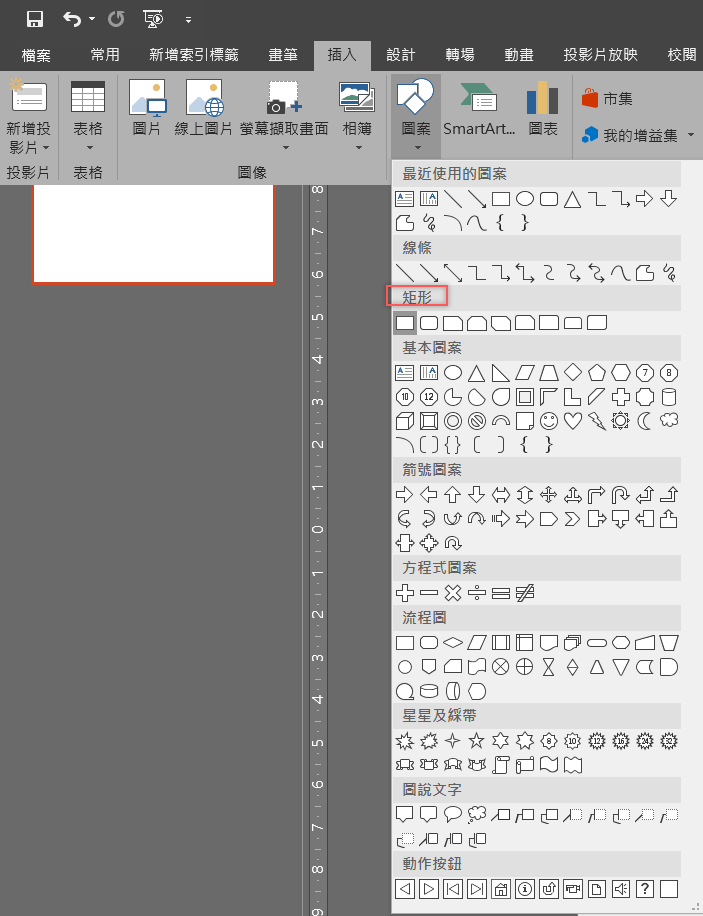Select the Smiley Face shape

549,421
